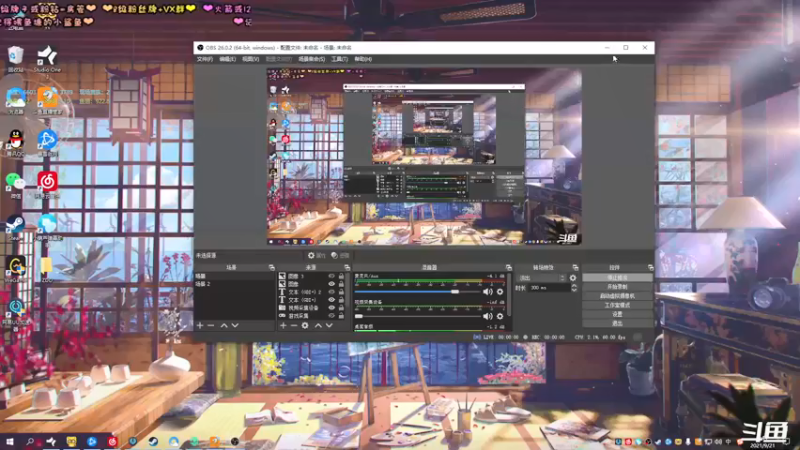
Task: Click the Windows Start button
Action: [x=10, y=441]
